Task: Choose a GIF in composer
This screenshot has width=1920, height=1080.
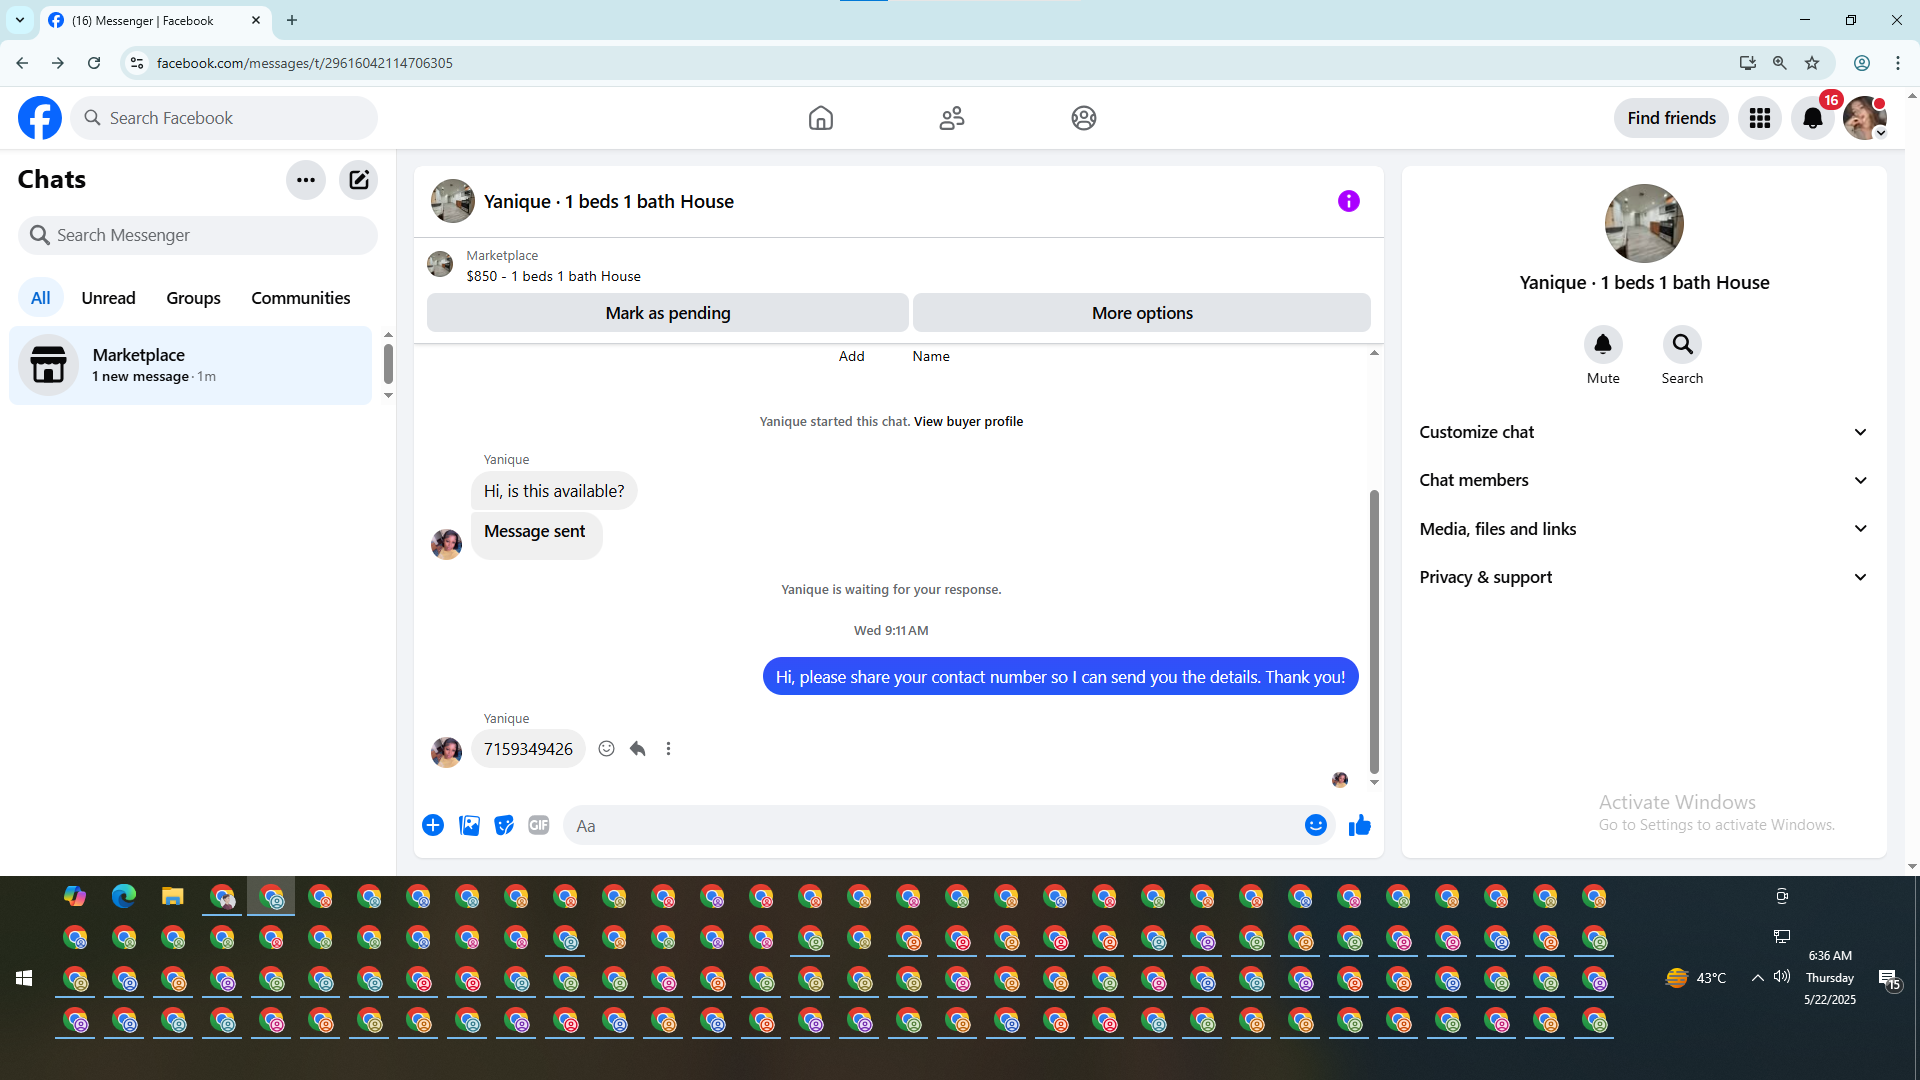Action: click(x=539, y=825)
